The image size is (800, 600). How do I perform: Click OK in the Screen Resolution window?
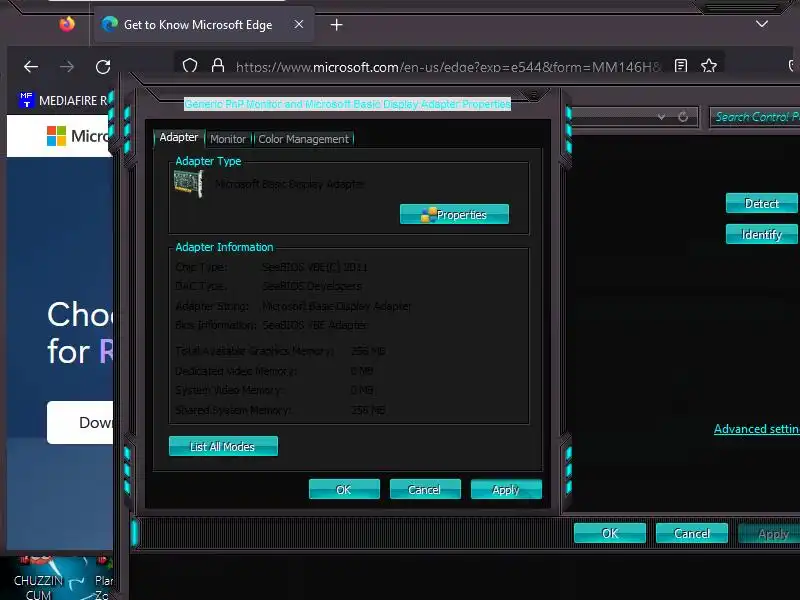point(610,533)
